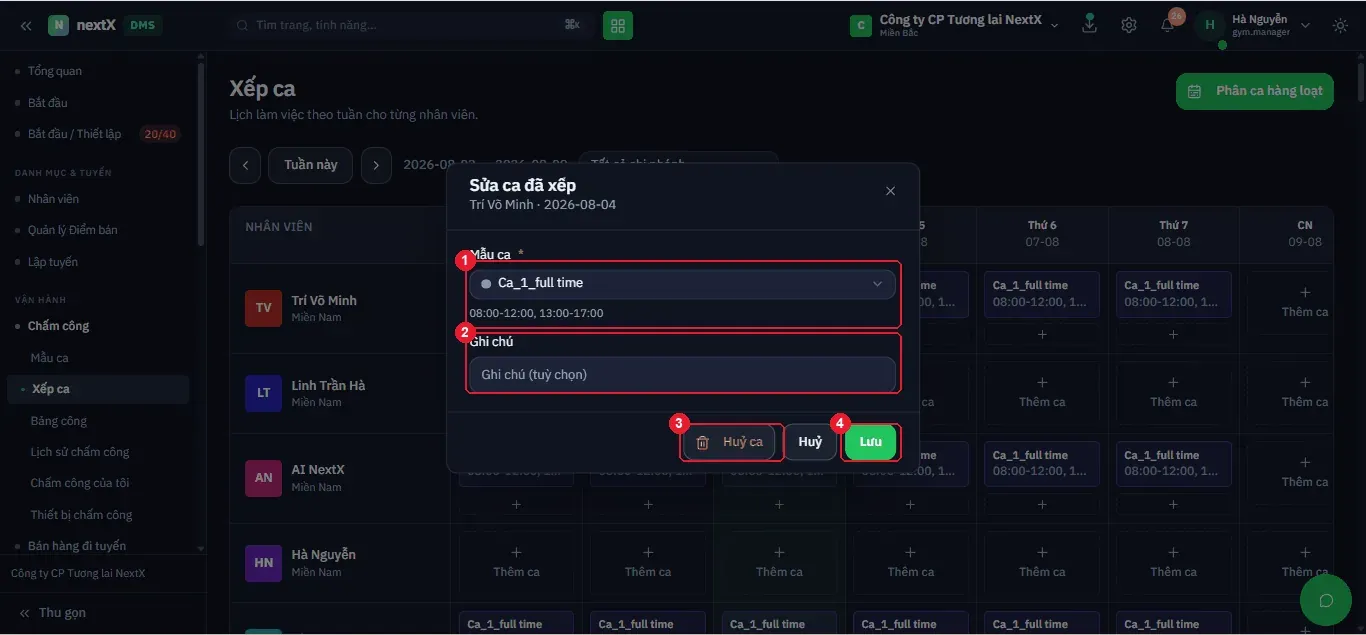Click the plain Huỷ cancel button
1366x635 pixels.
[810, 442]
